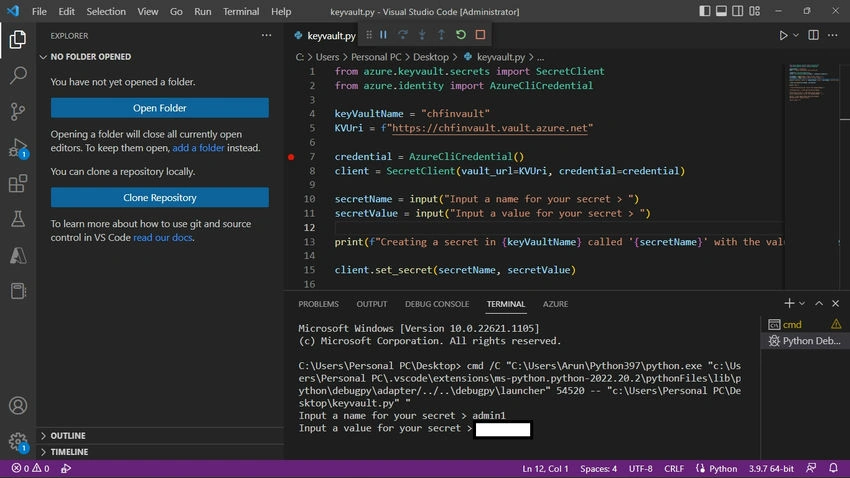Select the Python Debug terminal instance

click(x=805, y=341)
